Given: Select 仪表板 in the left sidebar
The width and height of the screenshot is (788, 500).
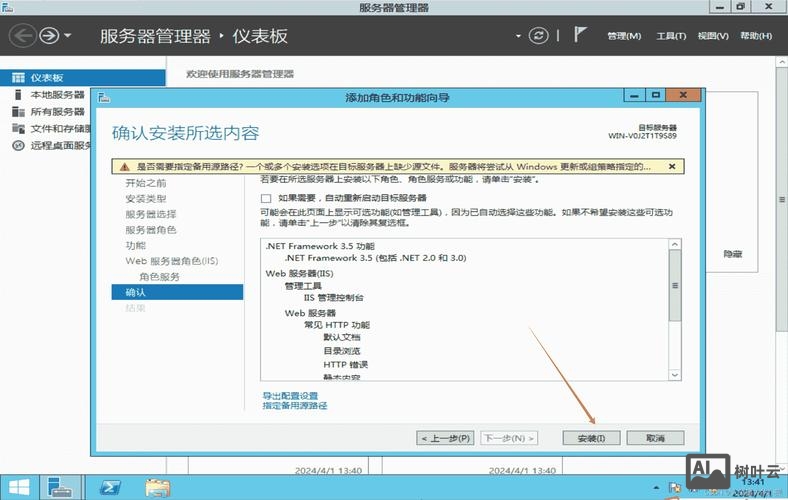Looking at the screenshot, I should click(82, 77).
